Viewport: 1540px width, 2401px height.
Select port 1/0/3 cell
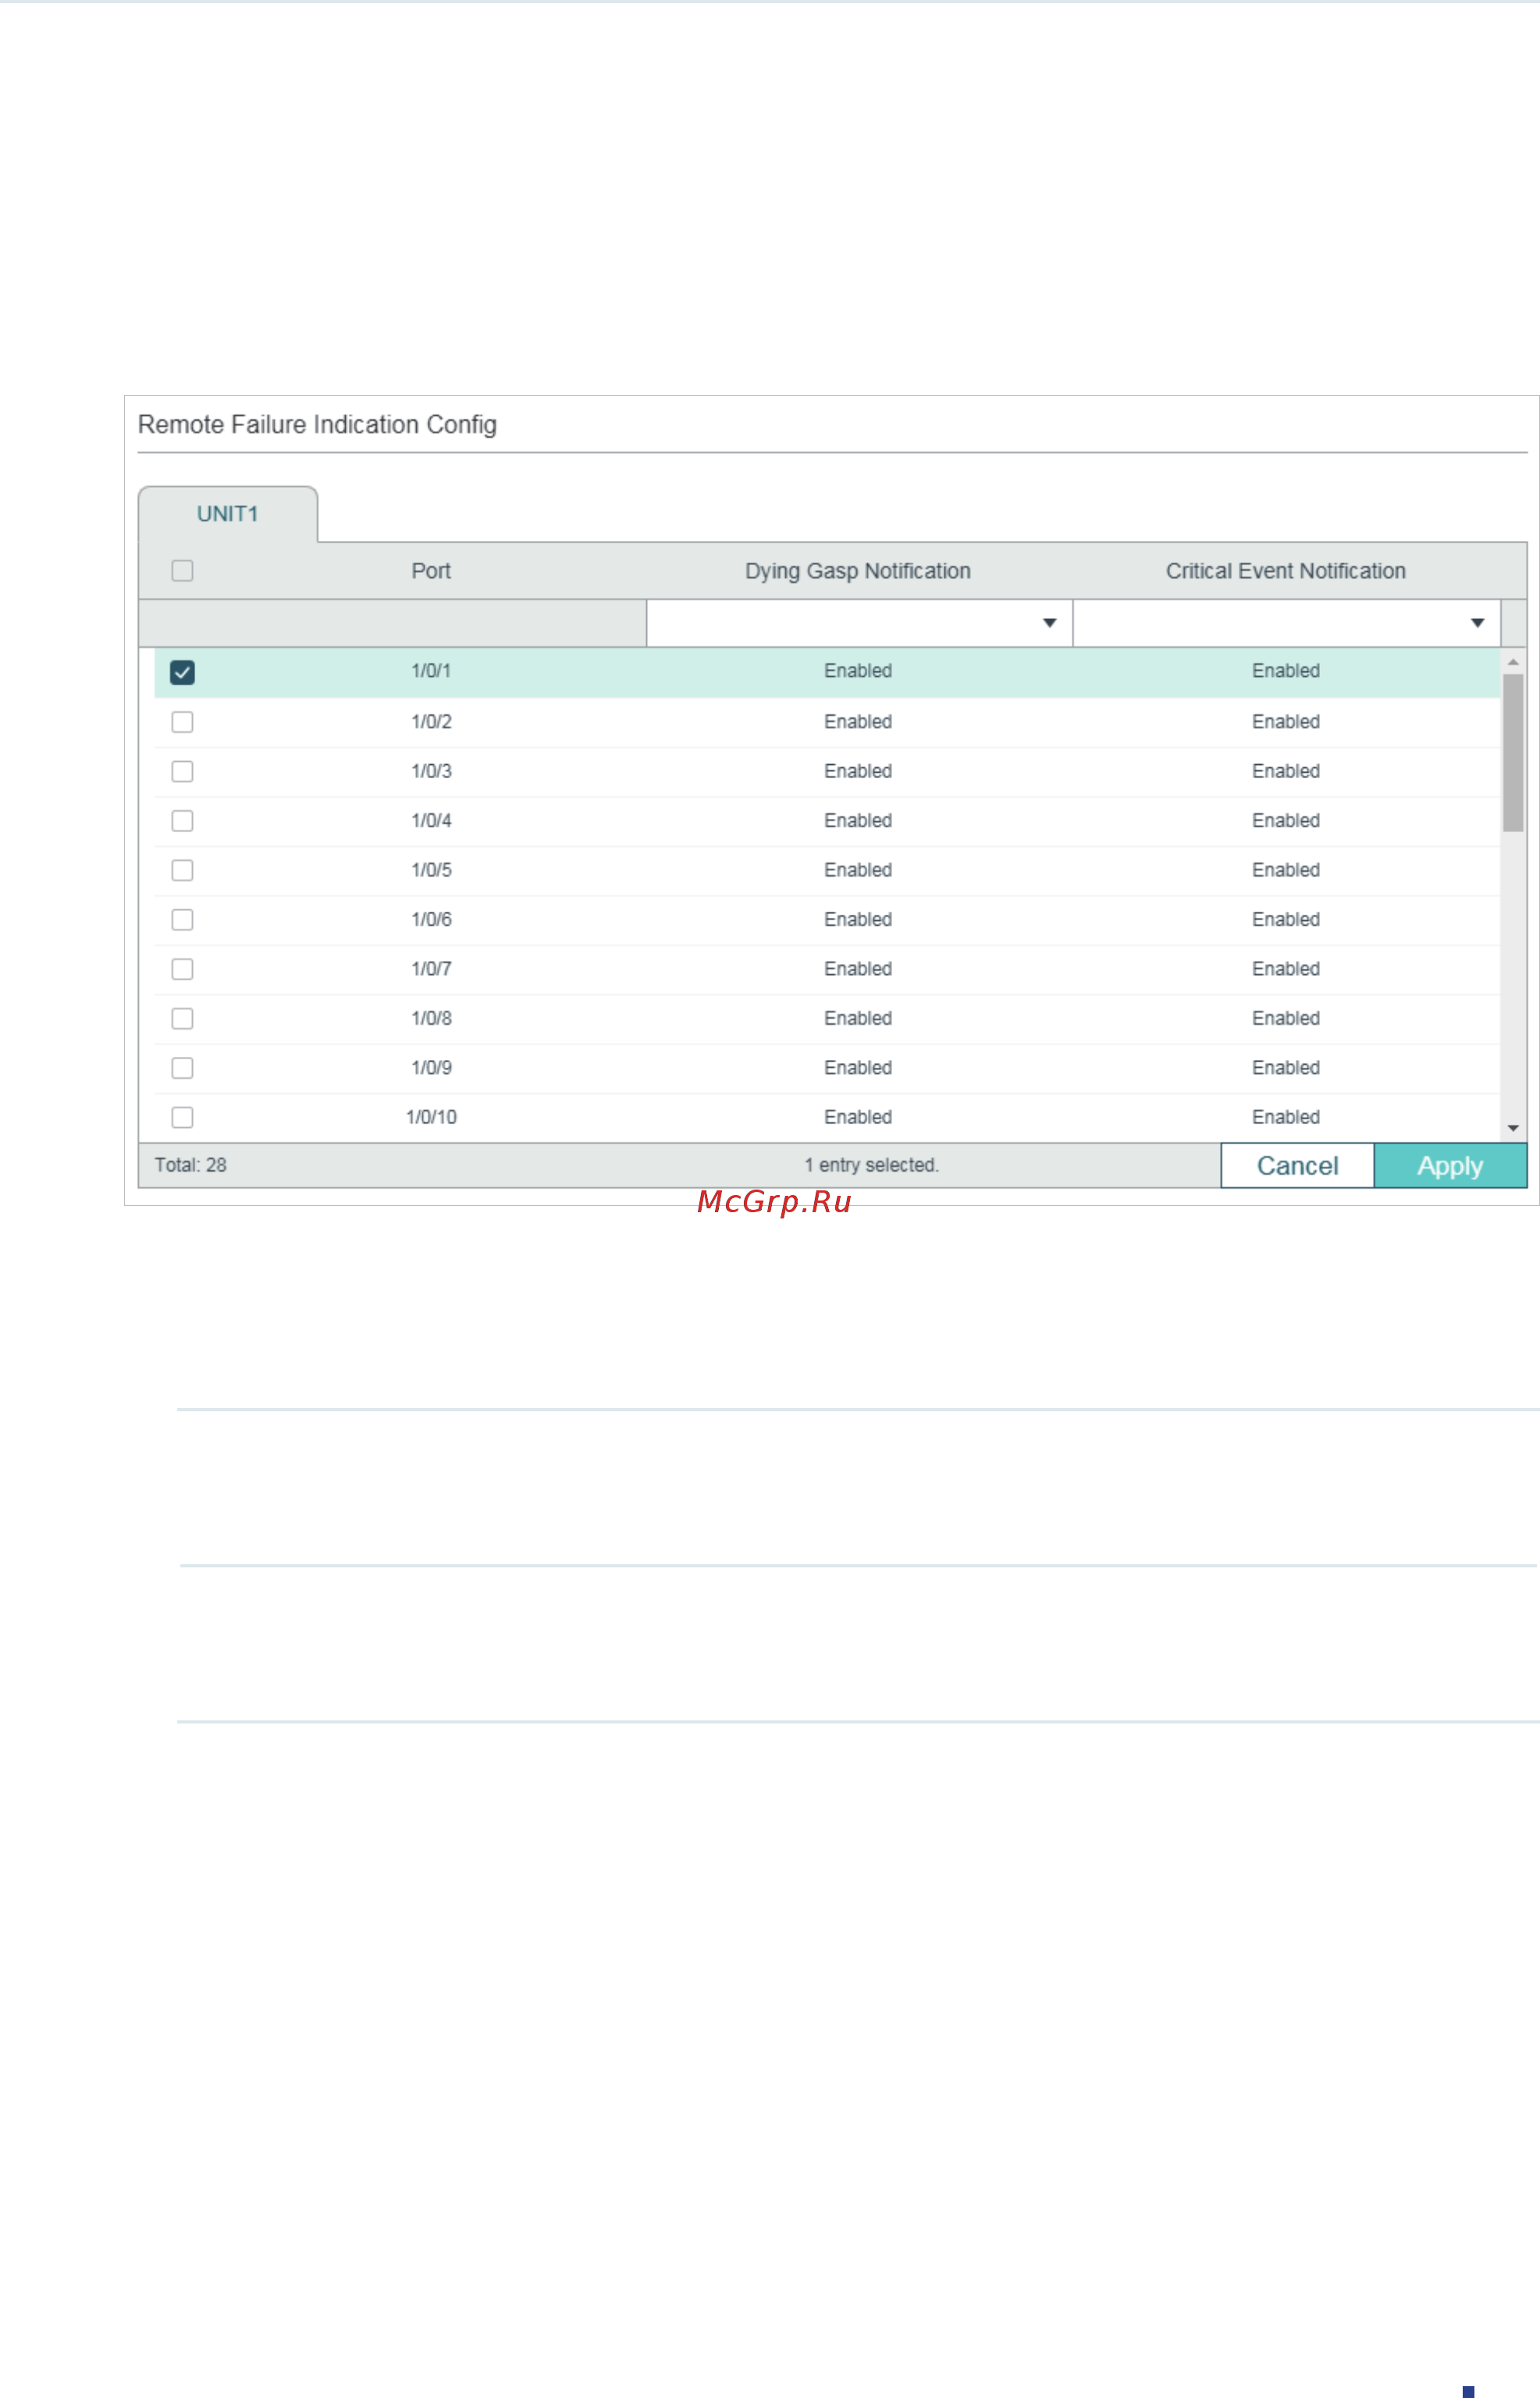431,771
